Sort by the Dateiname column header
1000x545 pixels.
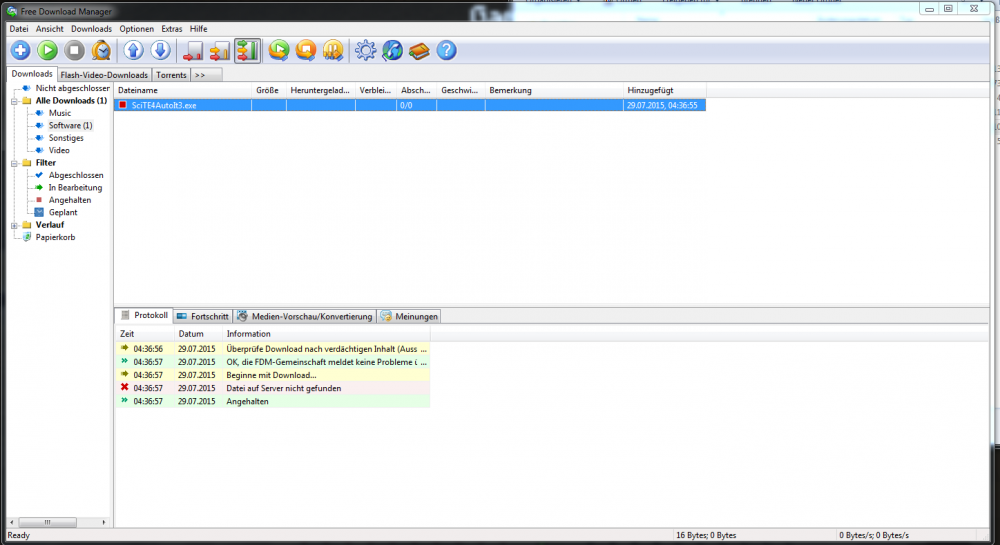tap(183, 91)
